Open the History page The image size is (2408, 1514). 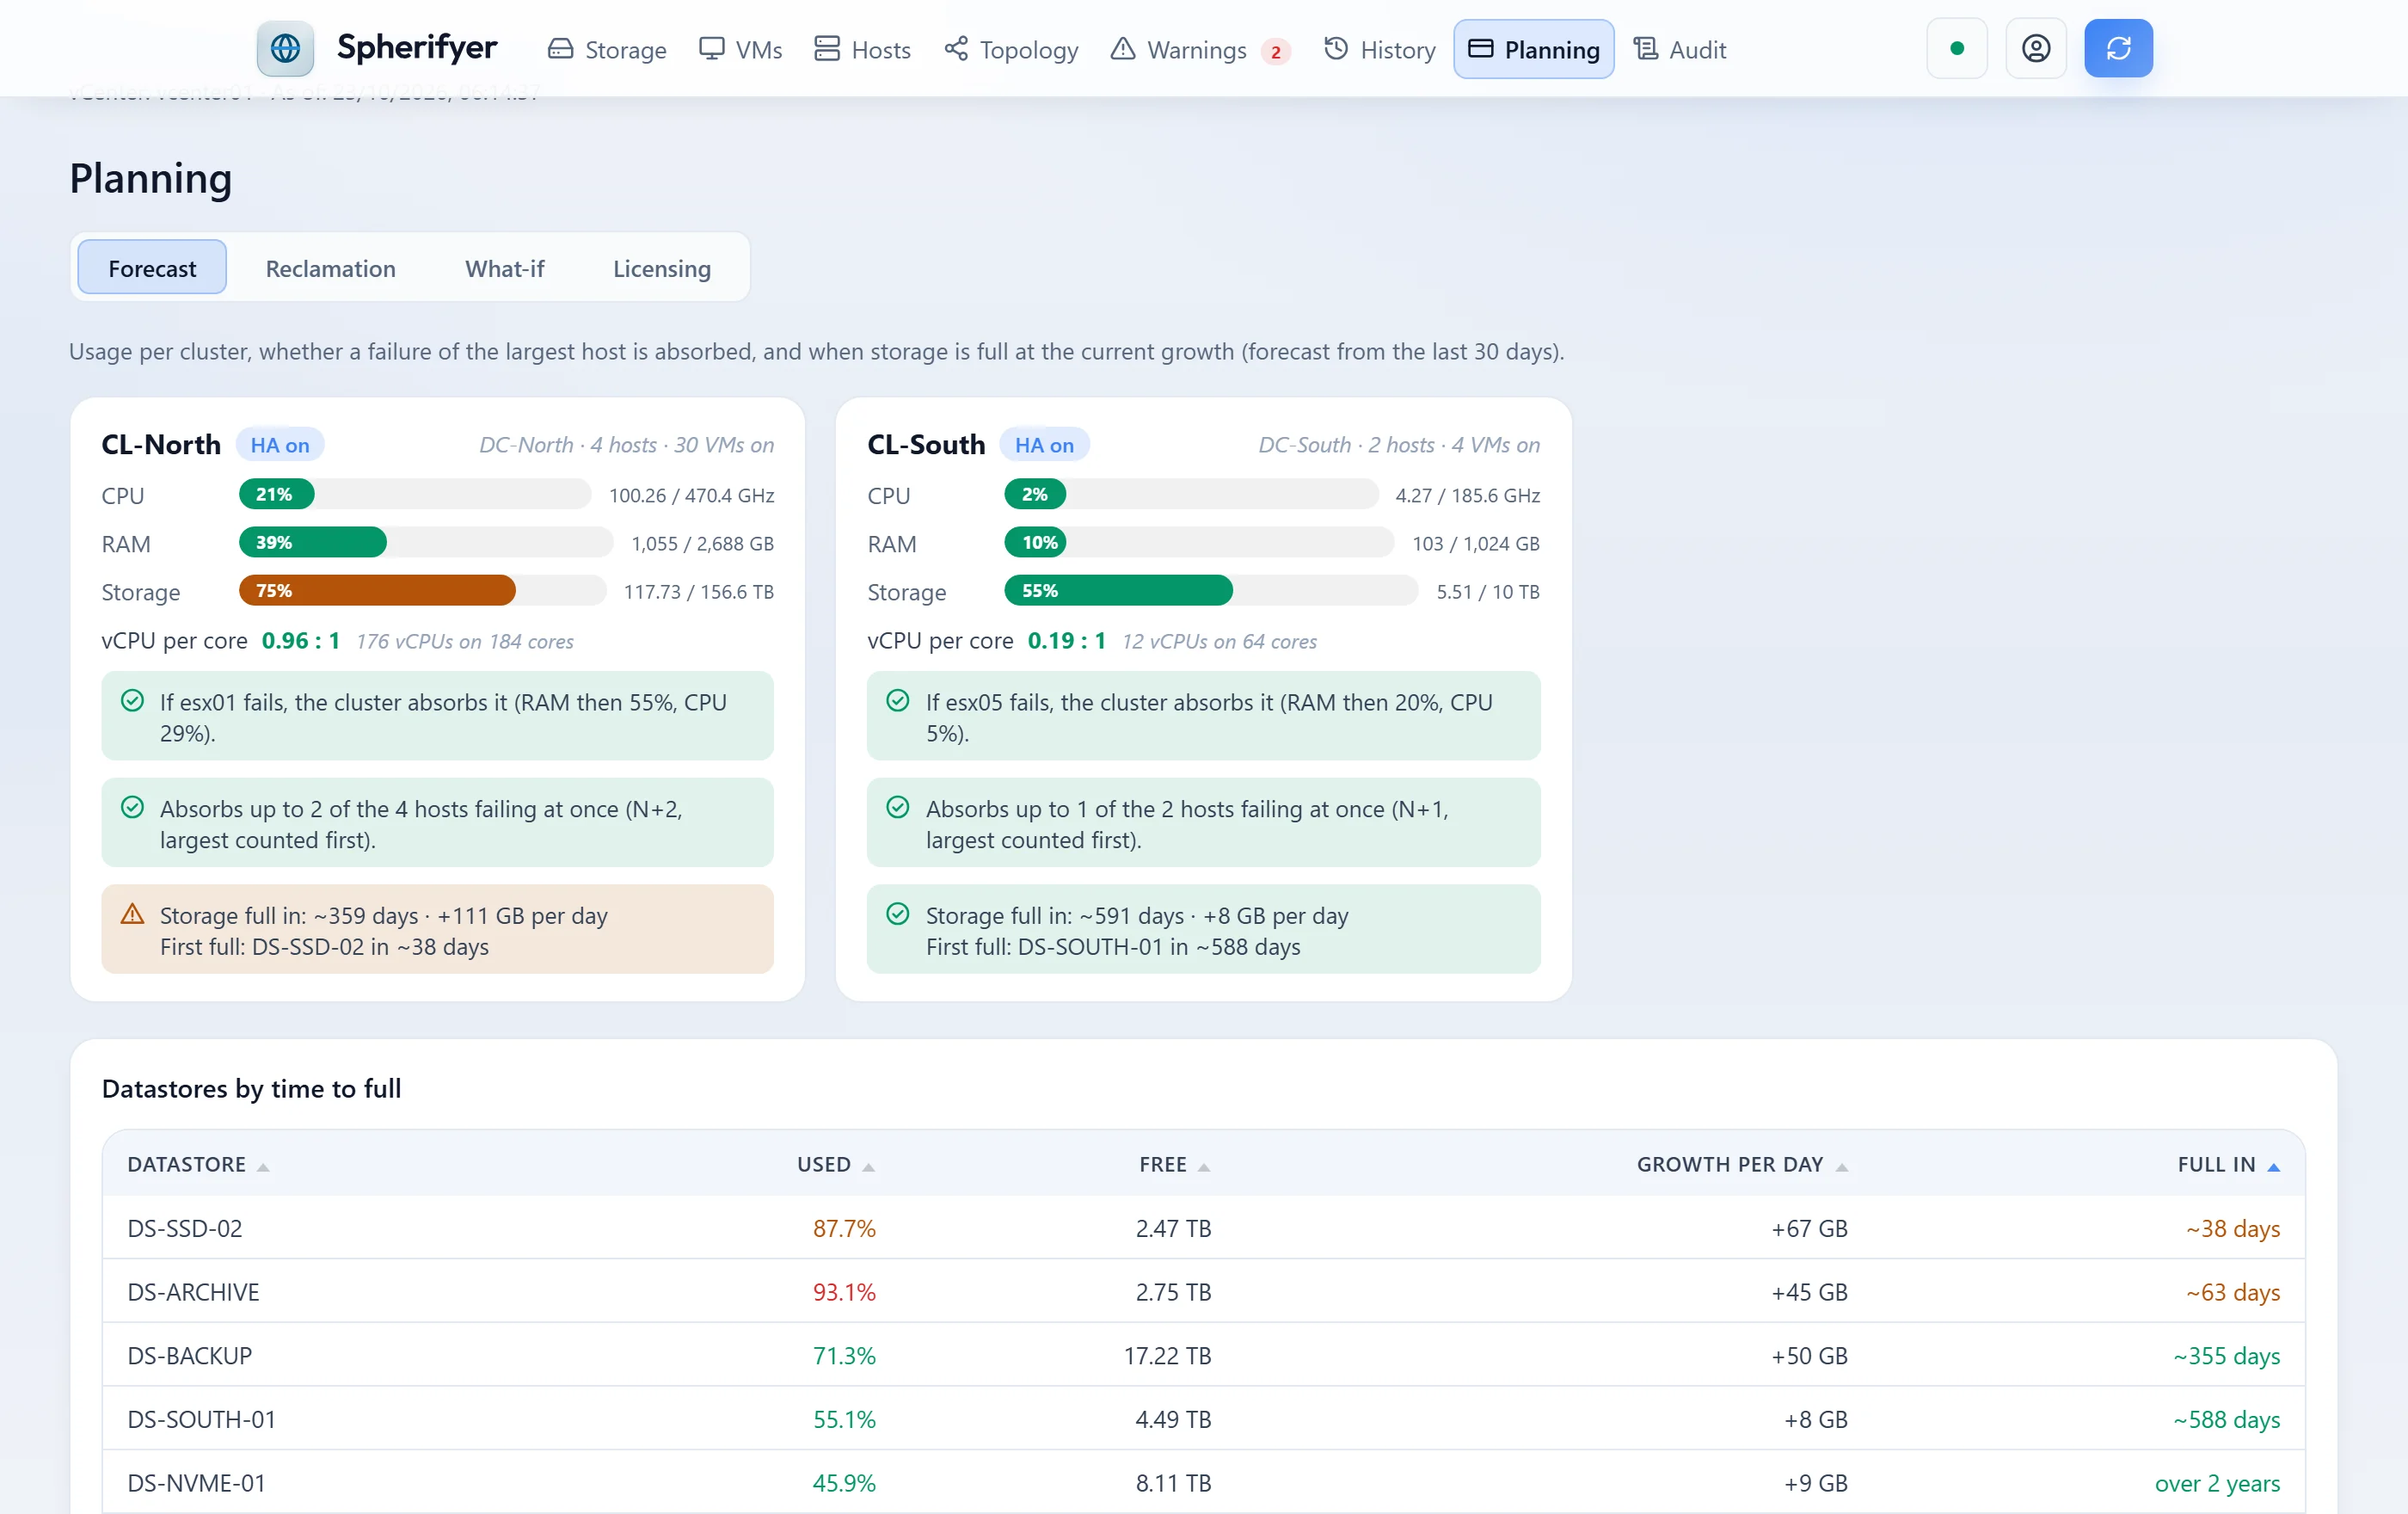coord(1379,49)
